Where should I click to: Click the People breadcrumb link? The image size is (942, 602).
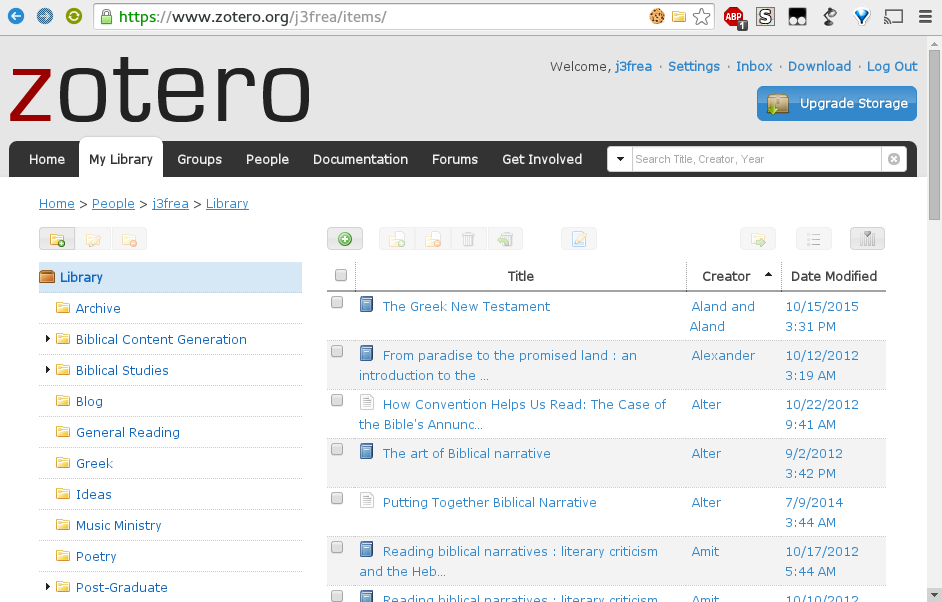pyautogui.click(x=113, y=204)
